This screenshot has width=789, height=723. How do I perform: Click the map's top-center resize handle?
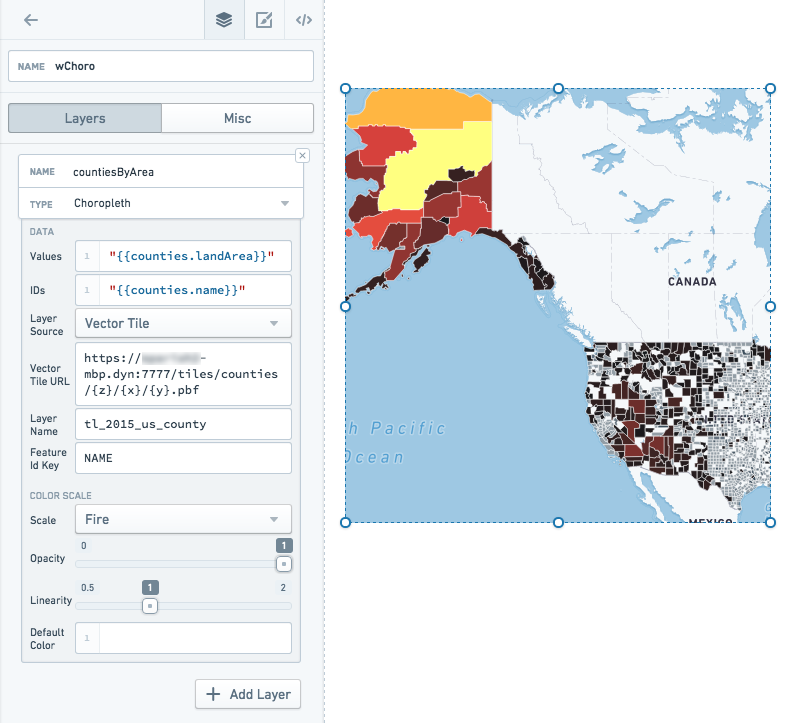pos(558,89)
